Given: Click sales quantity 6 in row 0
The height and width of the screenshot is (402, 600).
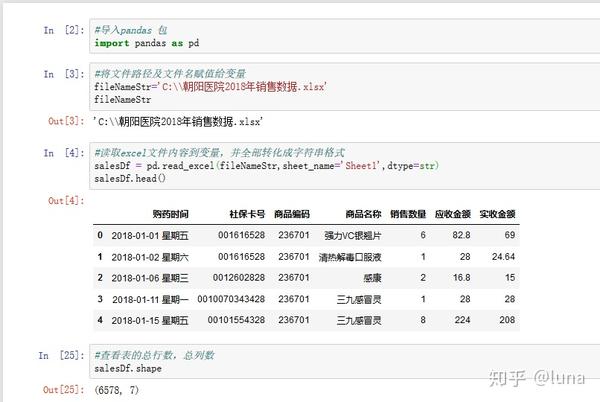Looking at the screenshot, I should [423, 235].
